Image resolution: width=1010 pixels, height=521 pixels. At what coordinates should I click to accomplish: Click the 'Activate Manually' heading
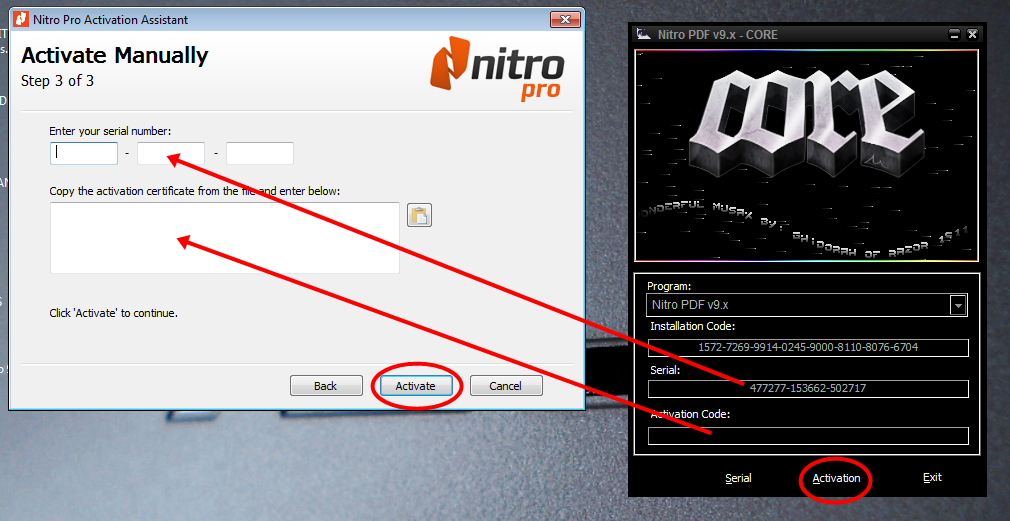click(115, 56)
